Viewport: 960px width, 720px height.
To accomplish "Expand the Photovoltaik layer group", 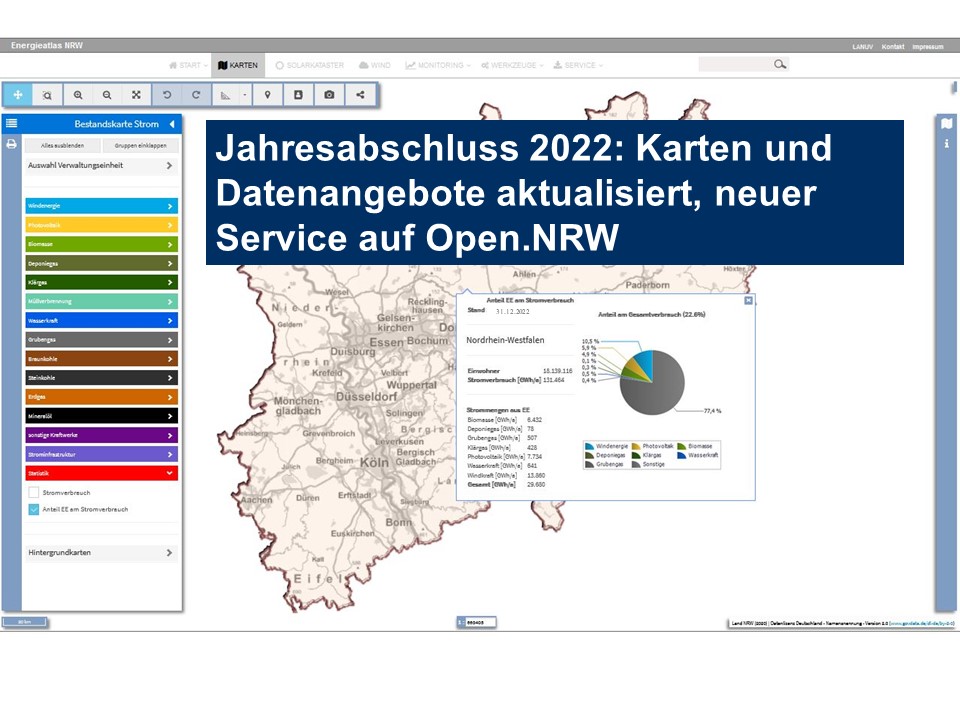I will [102, 225].
